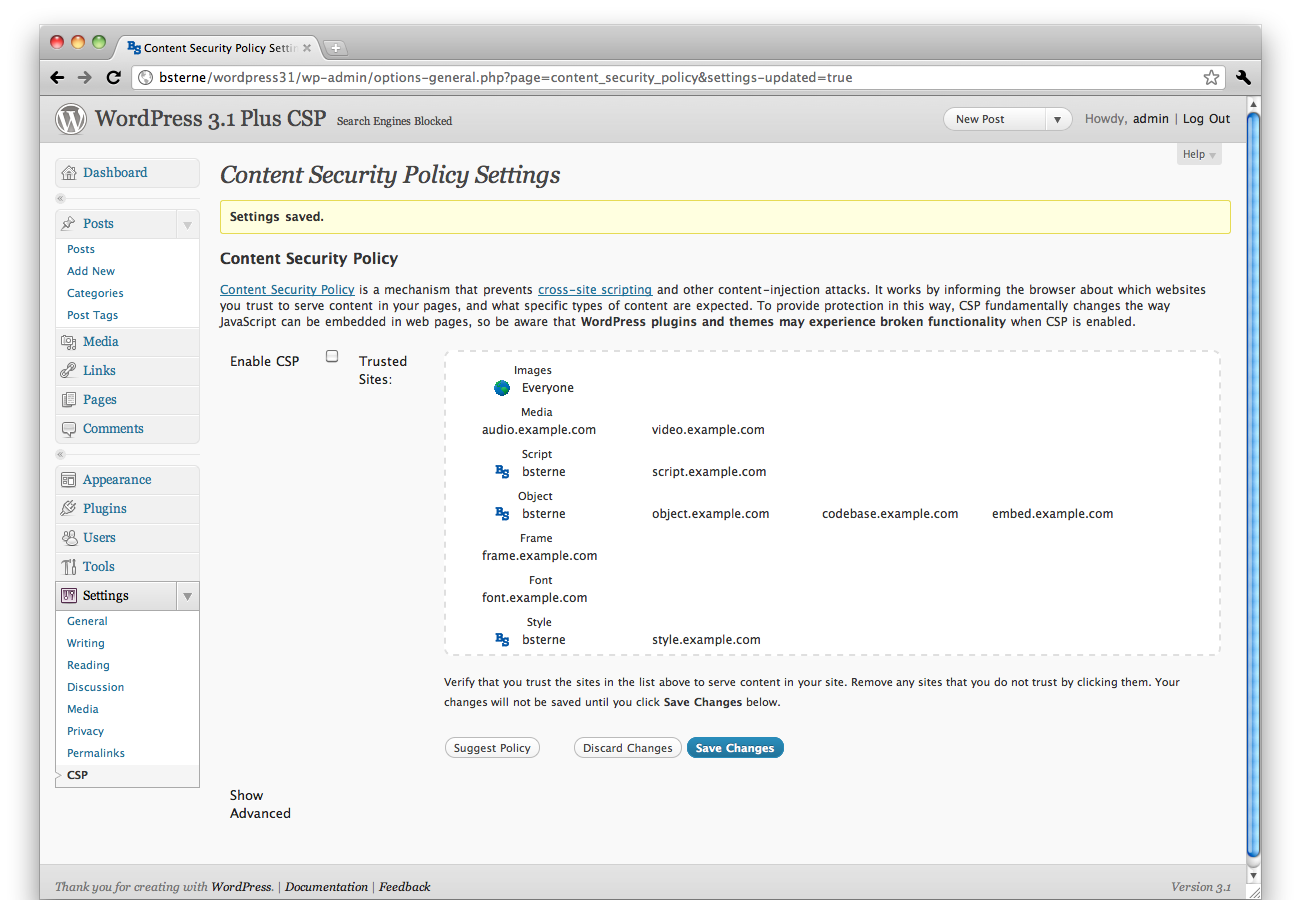
Task: Remove video.example.com from trusted sites
Action: tap(708, 430)
